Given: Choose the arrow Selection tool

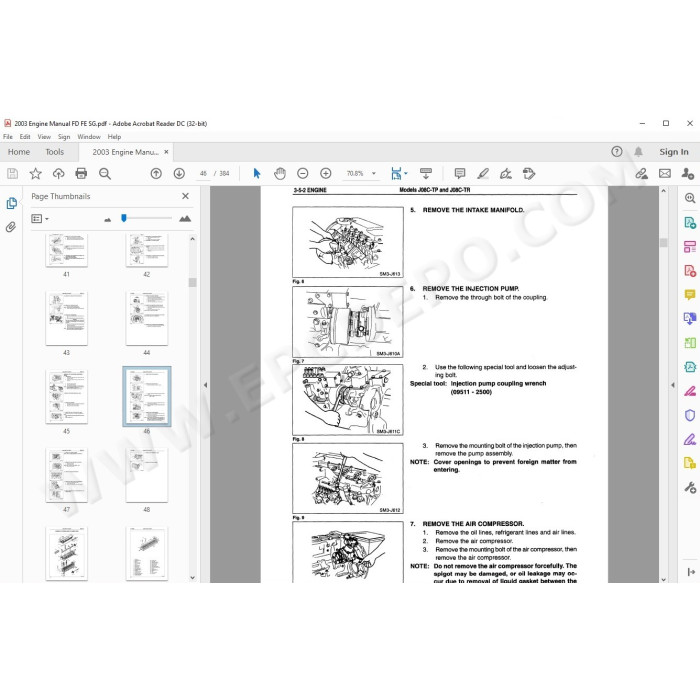Looking at the screenshot, I should pyautogui.click(x=257, y=173).
